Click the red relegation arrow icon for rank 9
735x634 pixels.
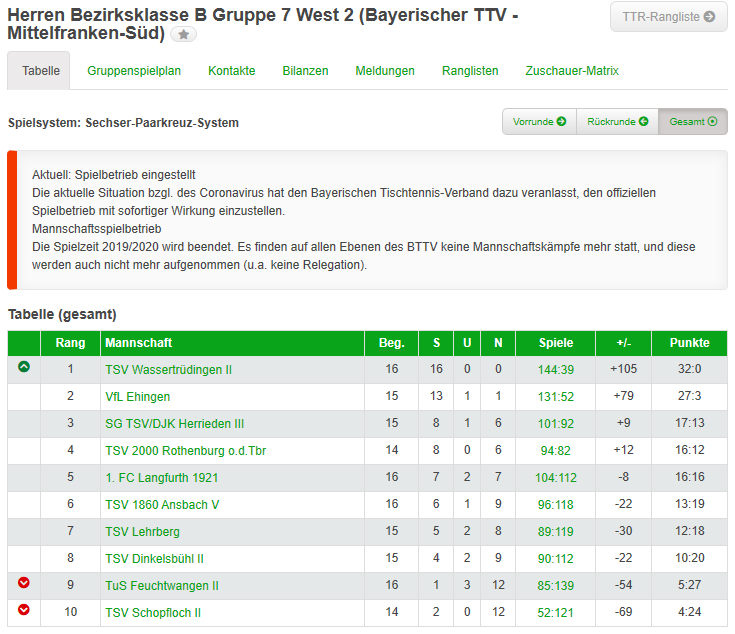[x=24, y=582]
